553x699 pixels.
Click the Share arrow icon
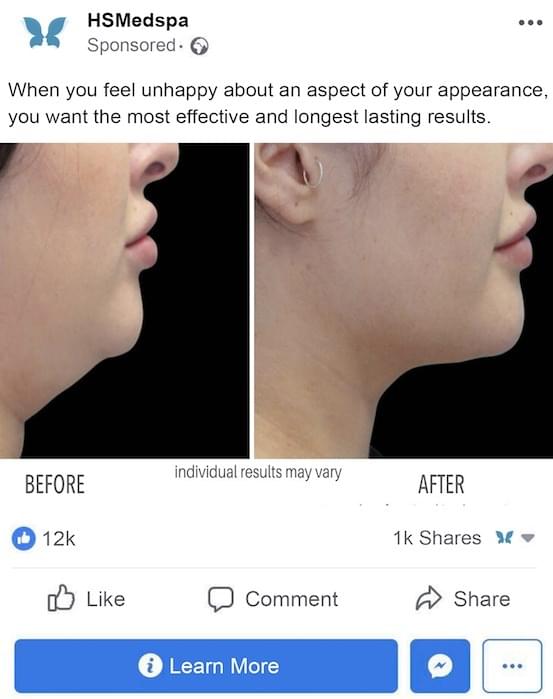428,598
